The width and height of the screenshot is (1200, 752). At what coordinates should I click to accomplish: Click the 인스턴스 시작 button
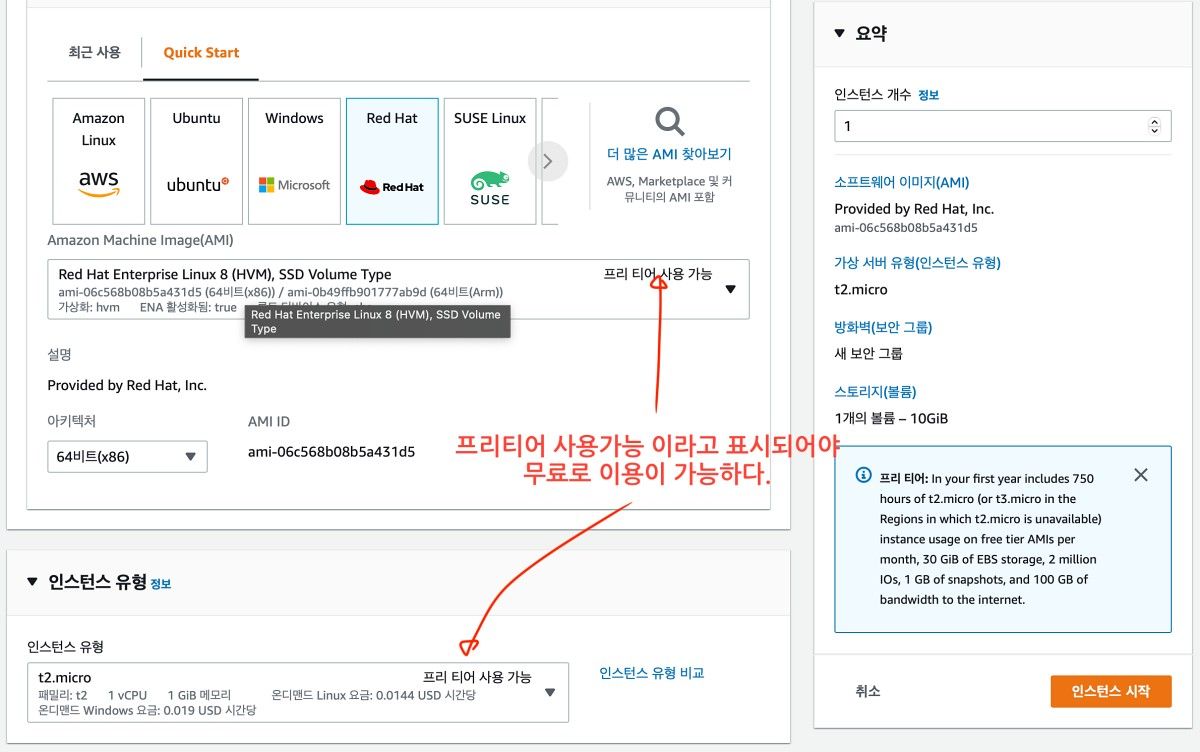coord(1110,691)
